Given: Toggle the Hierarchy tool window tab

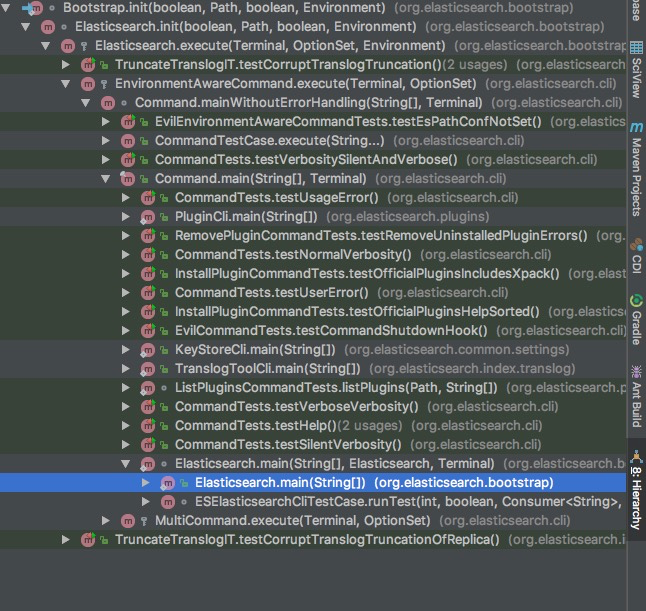Looking at the screenshot, I should (636, 490).
